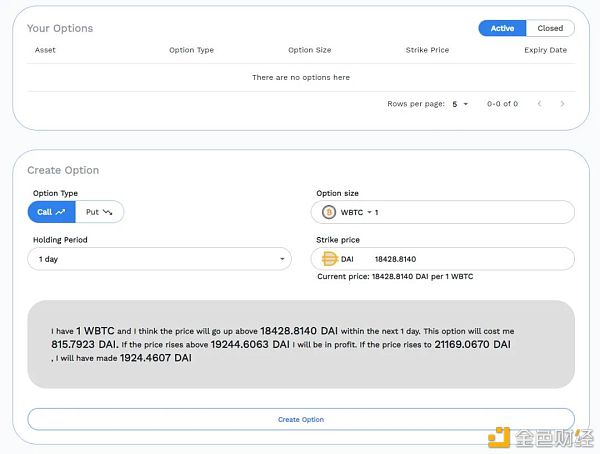Go to previous page of options
600x454 pixels.
point(540,104)
